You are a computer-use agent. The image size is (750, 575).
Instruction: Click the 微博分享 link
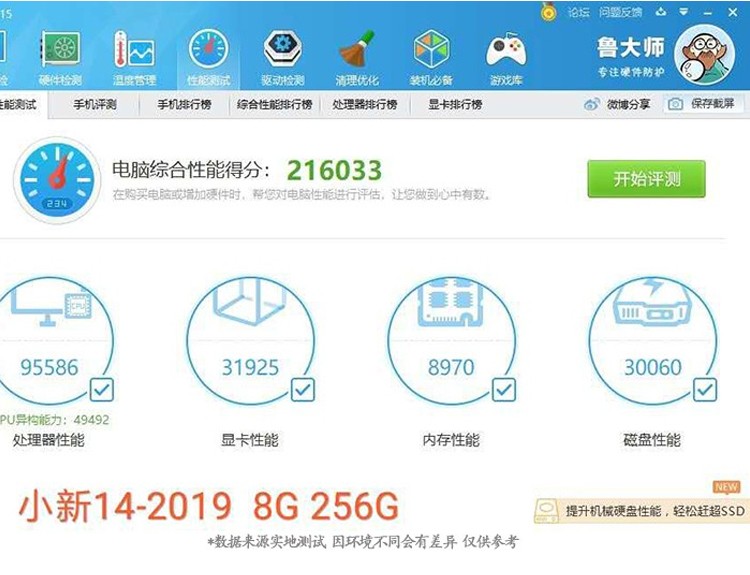click(628, 104)
